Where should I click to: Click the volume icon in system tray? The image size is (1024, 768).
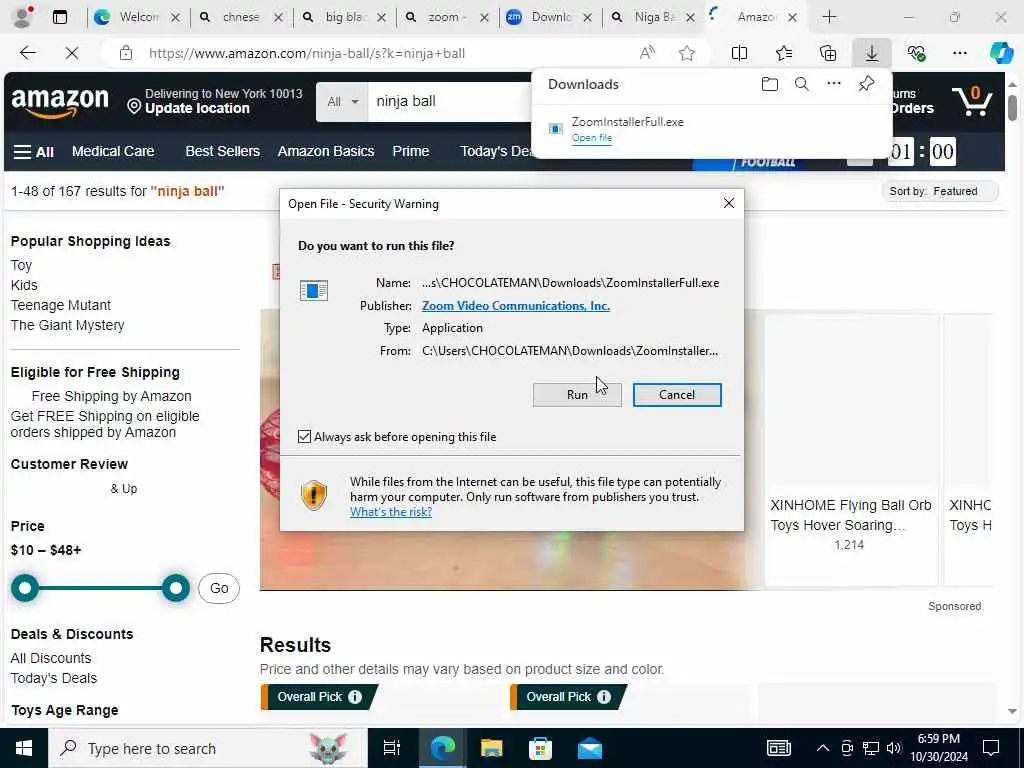[893, 748]
